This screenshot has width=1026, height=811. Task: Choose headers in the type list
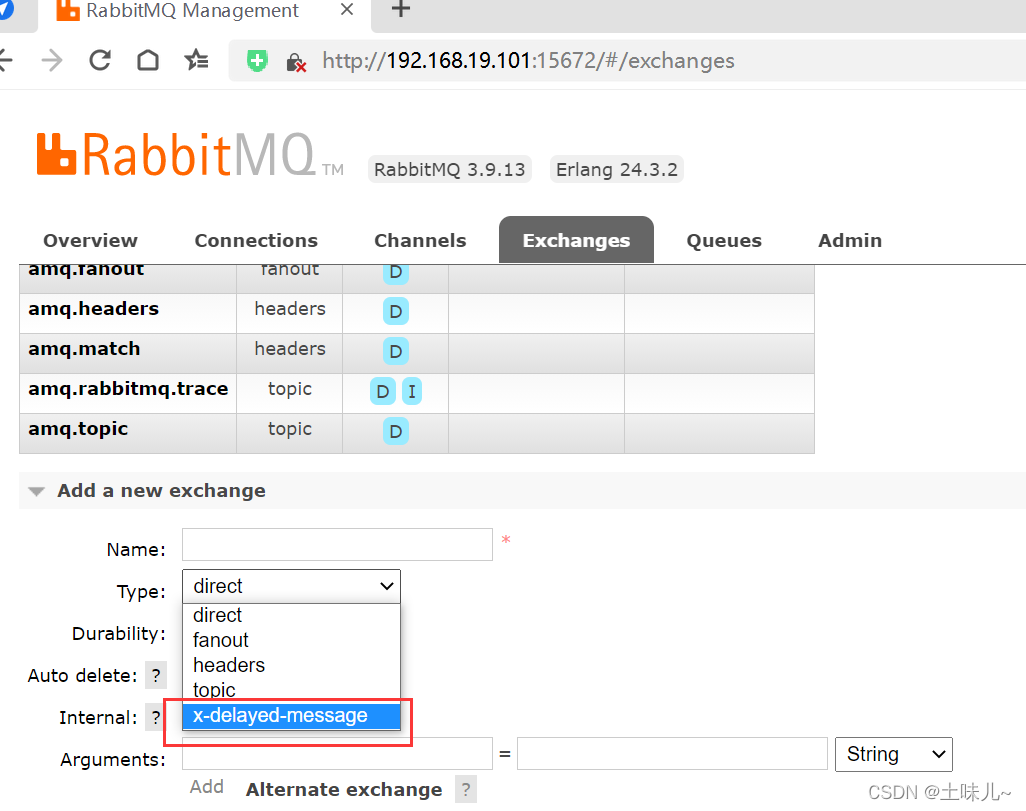pyautogui.click(x=291, y=665)
